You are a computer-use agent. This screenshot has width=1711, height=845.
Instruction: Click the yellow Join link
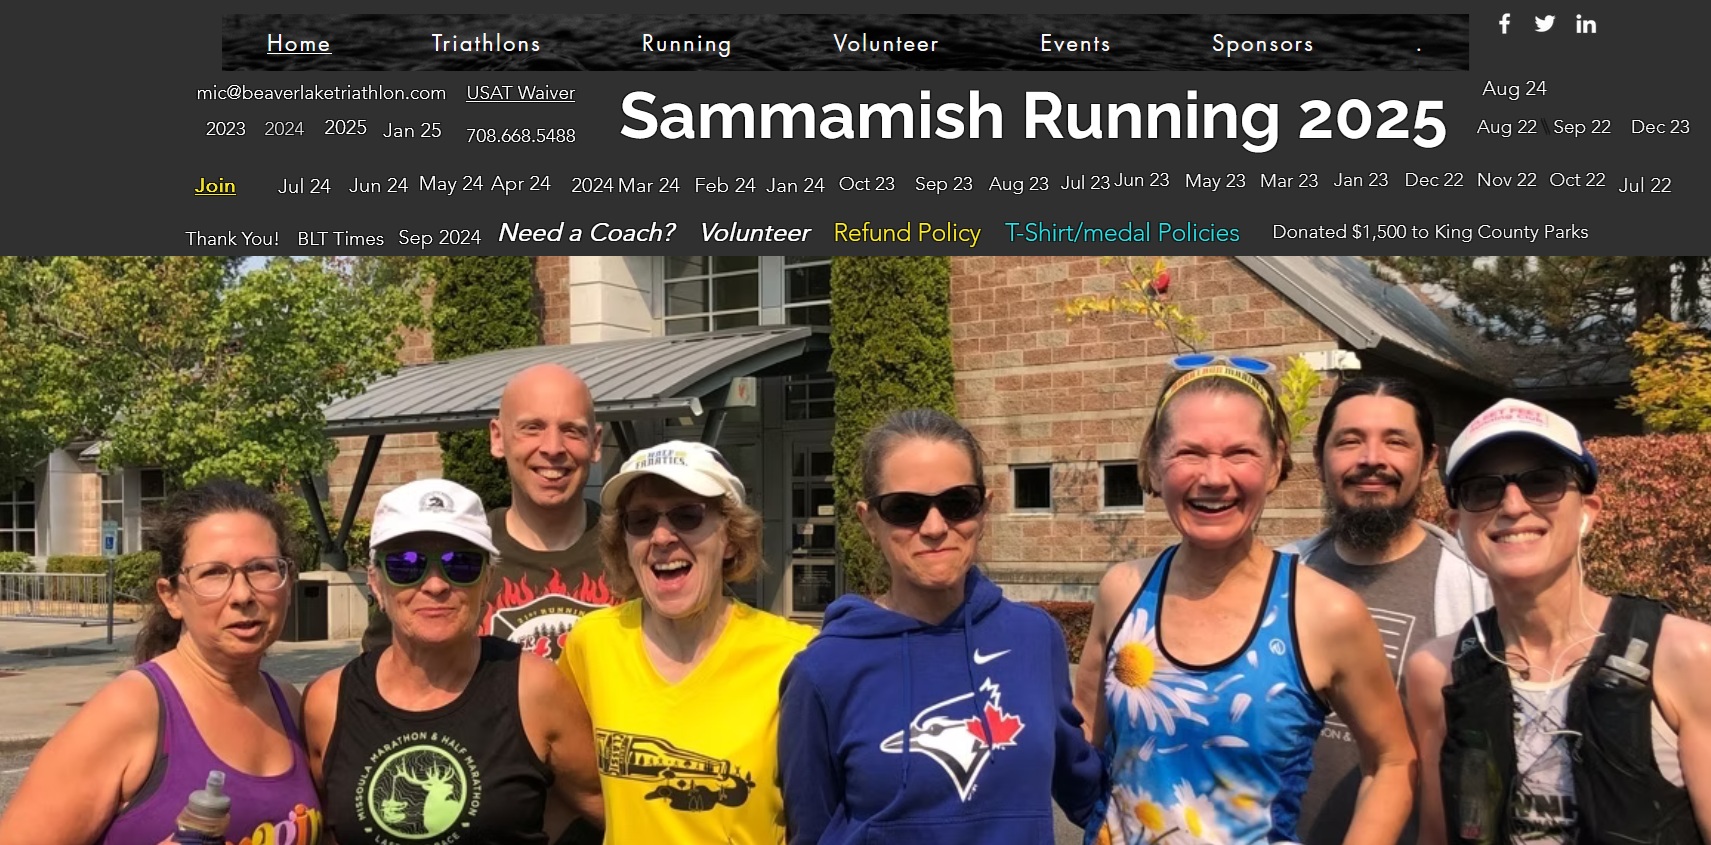[x=215, y=185]
